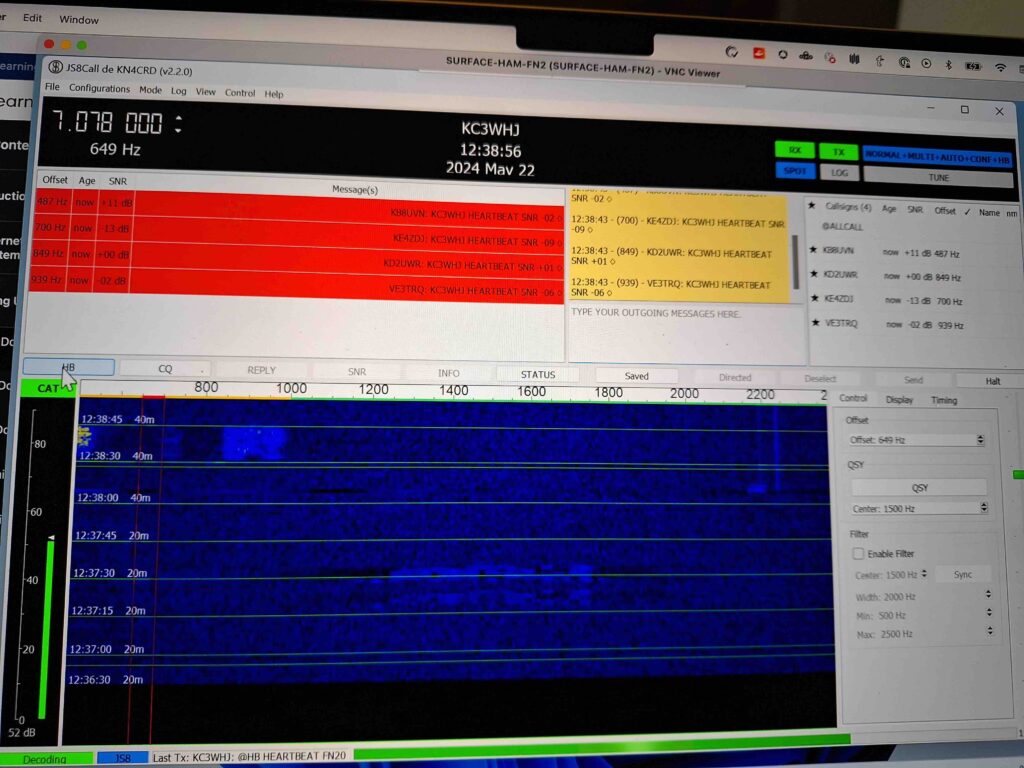1024x768 pixels.
Task: Click the star icon next to VE3TRQ callsign
Action: click(x=815, y=323)
